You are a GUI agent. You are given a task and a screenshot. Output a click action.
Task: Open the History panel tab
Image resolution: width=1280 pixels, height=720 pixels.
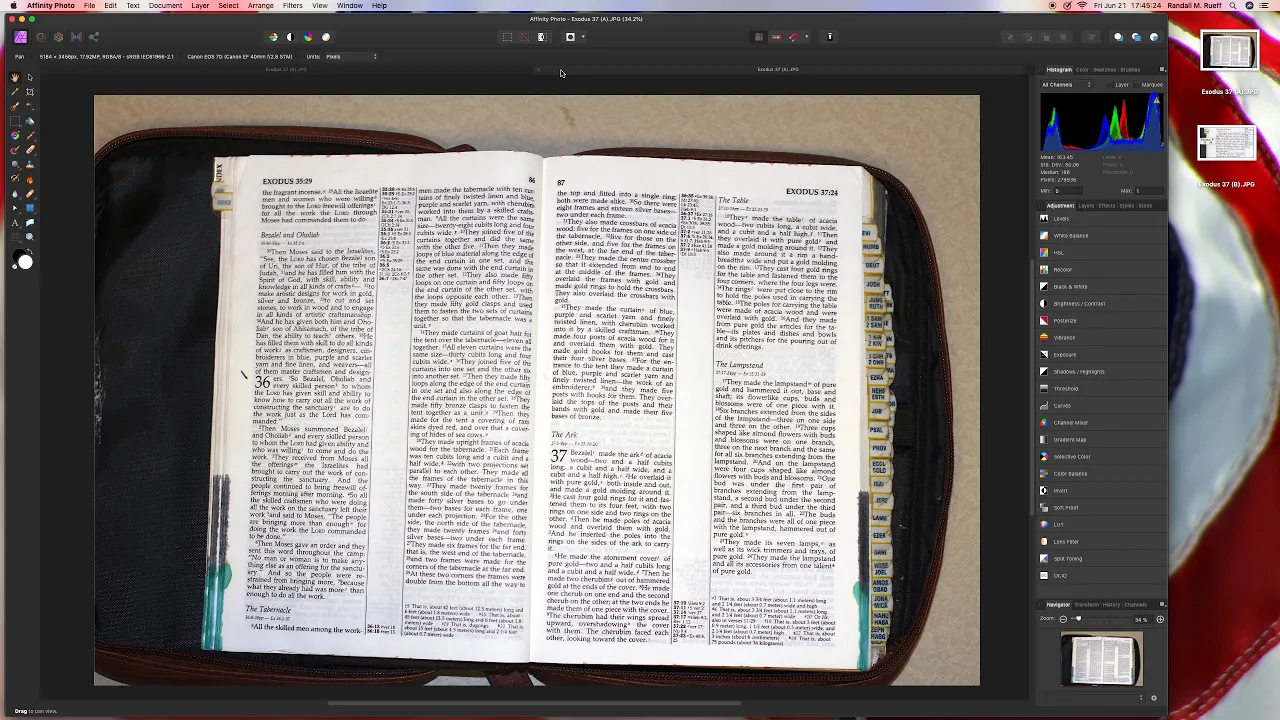1111,605
